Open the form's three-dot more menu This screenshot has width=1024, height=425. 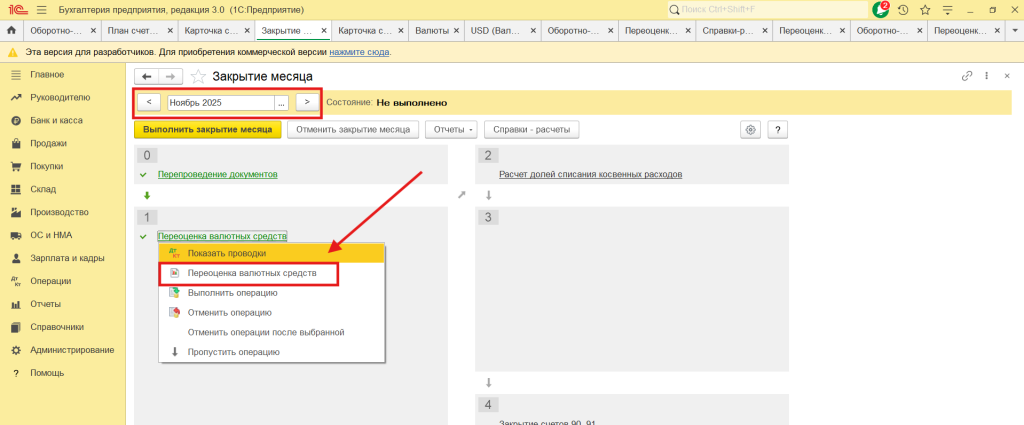[986, 76]
